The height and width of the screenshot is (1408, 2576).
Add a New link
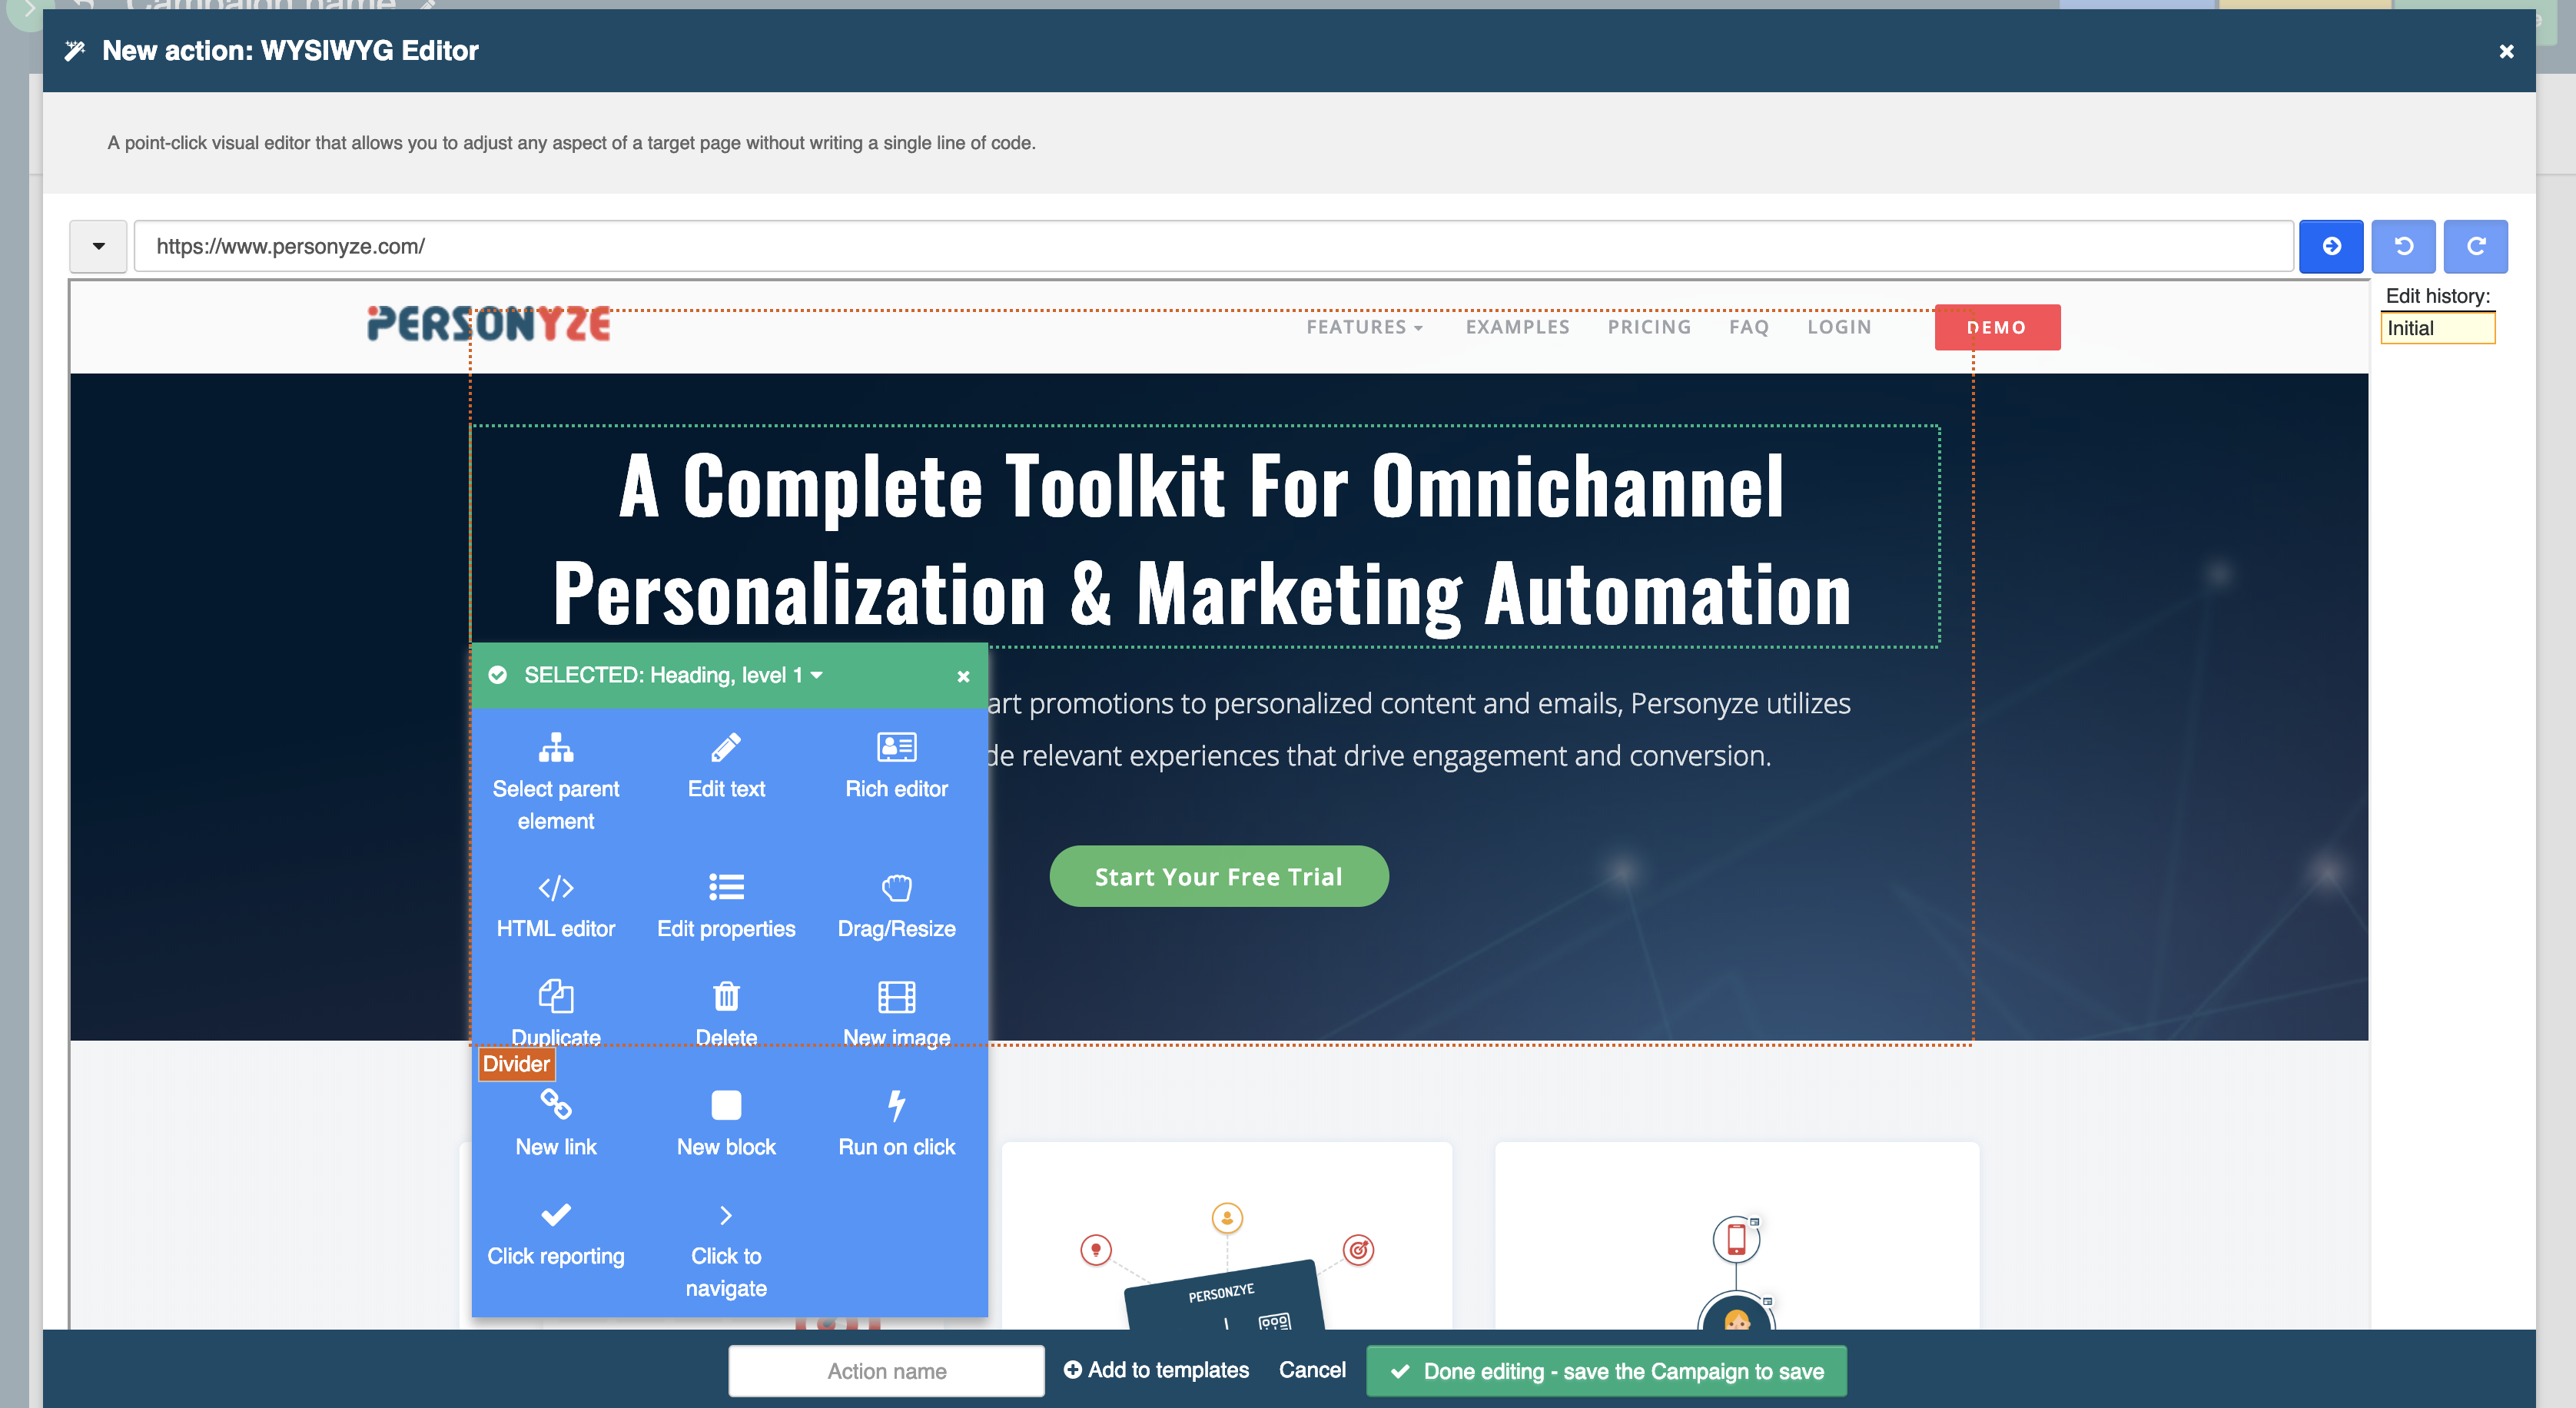556,1124
